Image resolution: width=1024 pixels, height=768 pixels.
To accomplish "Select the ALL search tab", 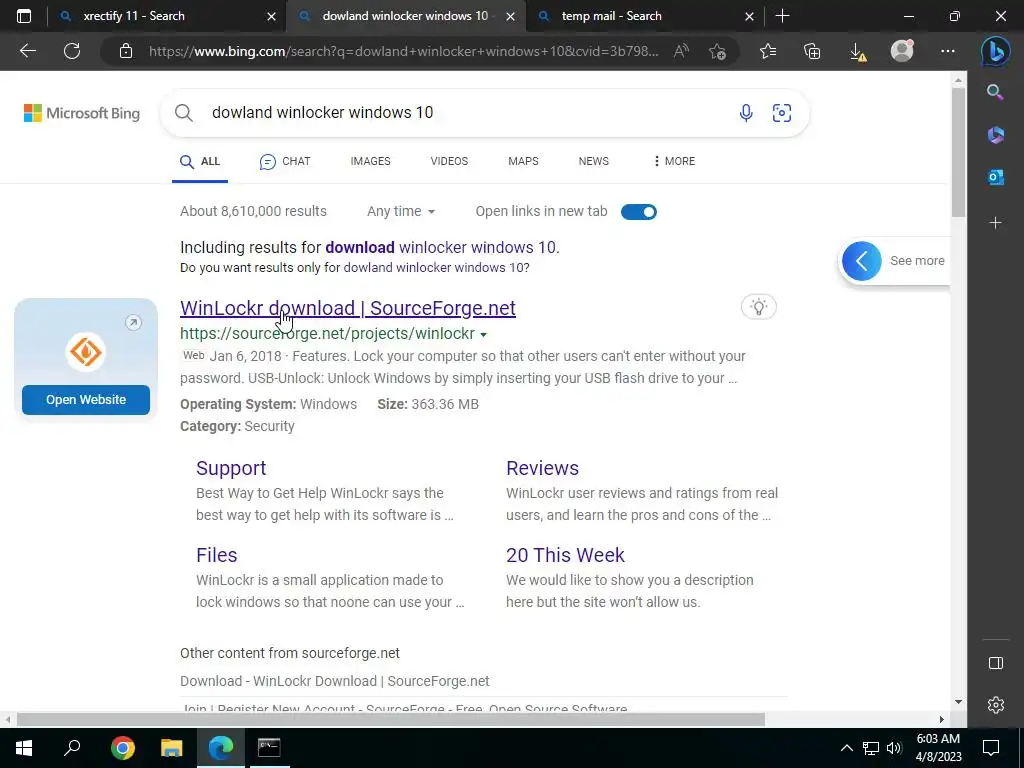I will click(x=200, y=161).
